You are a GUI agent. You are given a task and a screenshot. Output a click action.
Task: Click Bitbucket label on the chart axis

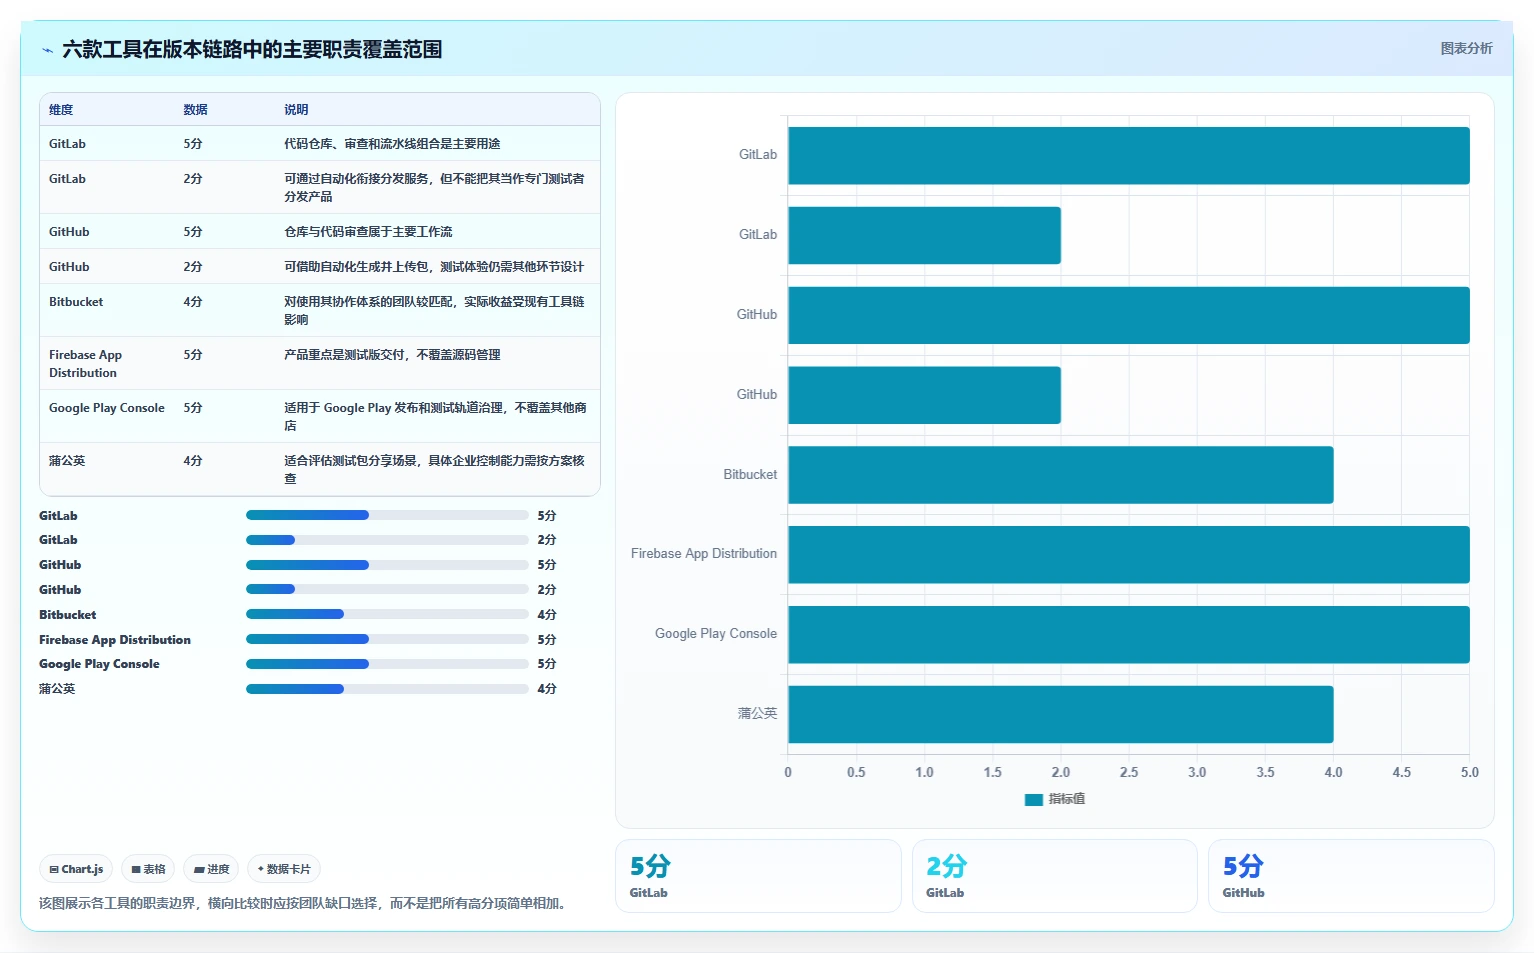point(750,475)
